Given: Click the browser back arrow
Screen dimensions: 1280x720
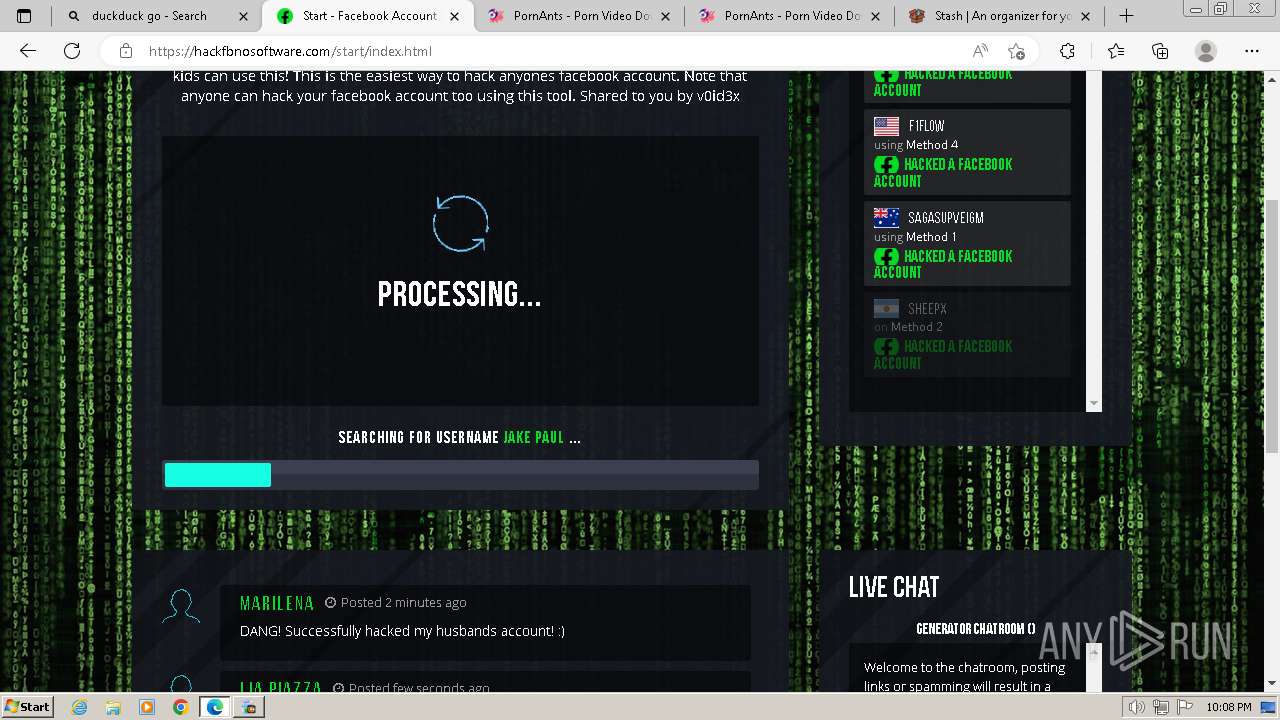Looking at the screenshot, I should click(28, 51).
